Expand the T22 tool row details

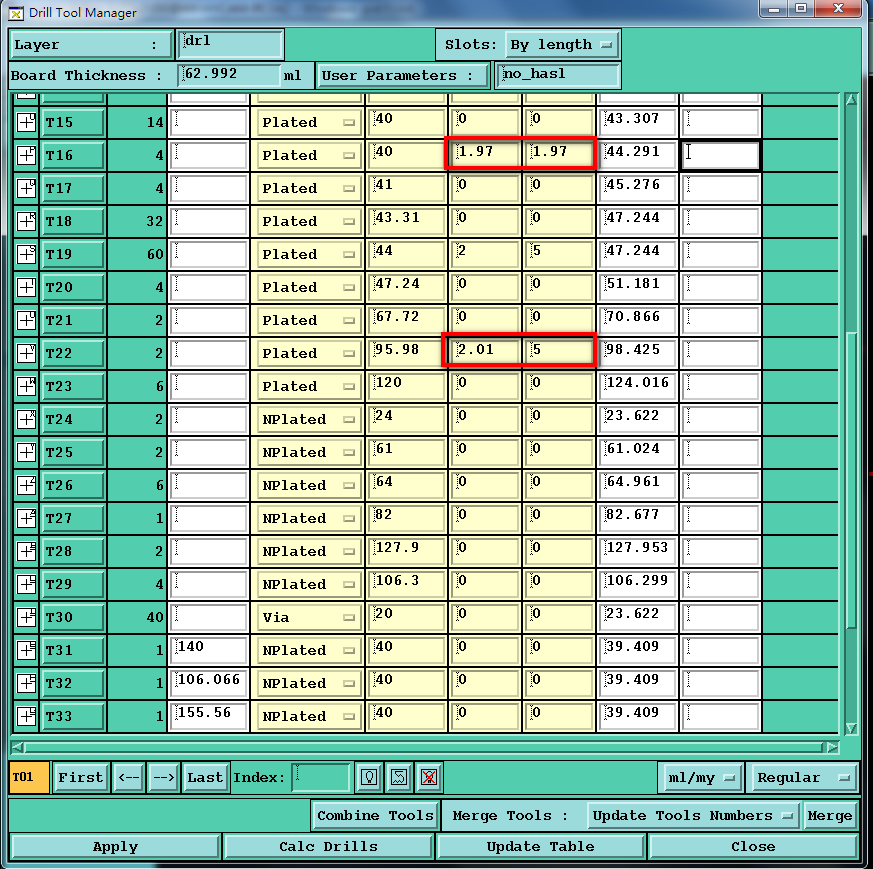pos(26,354)
